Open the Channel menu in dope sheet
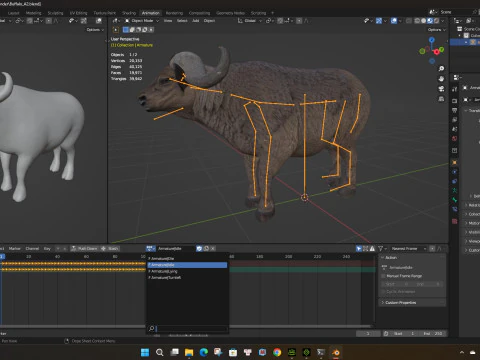Image resolution: width=480 pixels, height=360 pixels. point(32,249)
